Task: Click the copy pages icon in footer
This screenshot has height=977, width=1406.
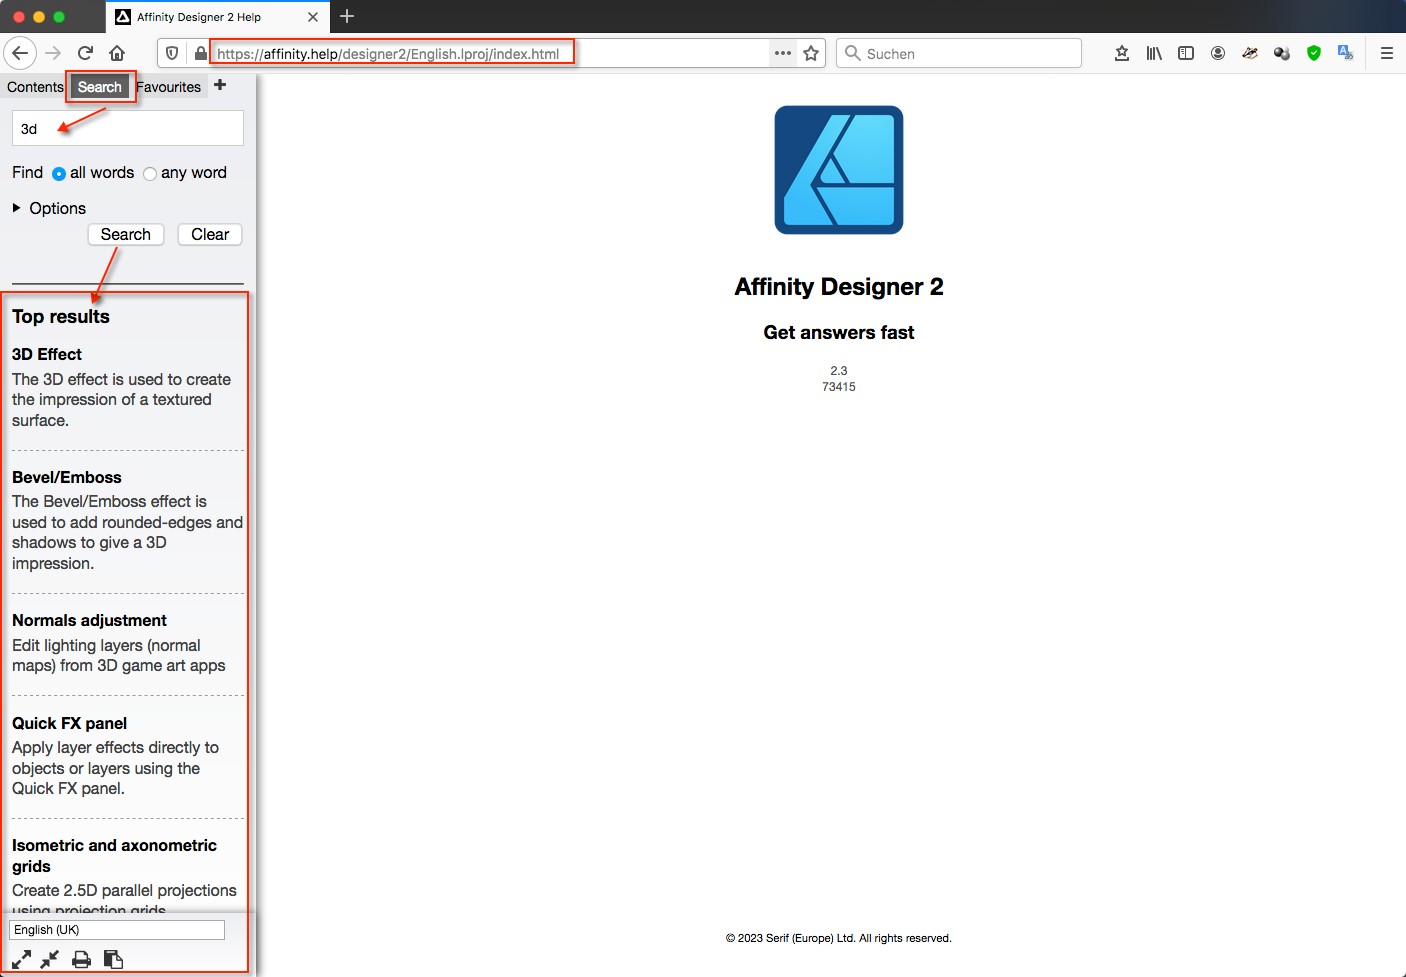Action: coord(113,960)
